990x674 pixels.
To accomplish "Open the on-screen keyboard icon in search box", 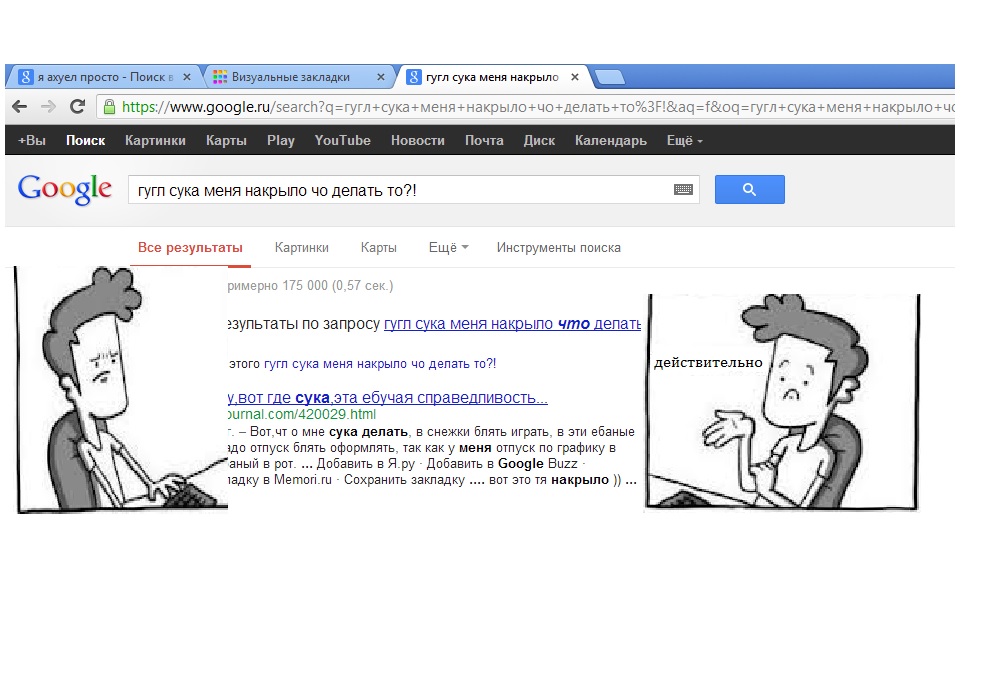I will click(x=683, y=189).
